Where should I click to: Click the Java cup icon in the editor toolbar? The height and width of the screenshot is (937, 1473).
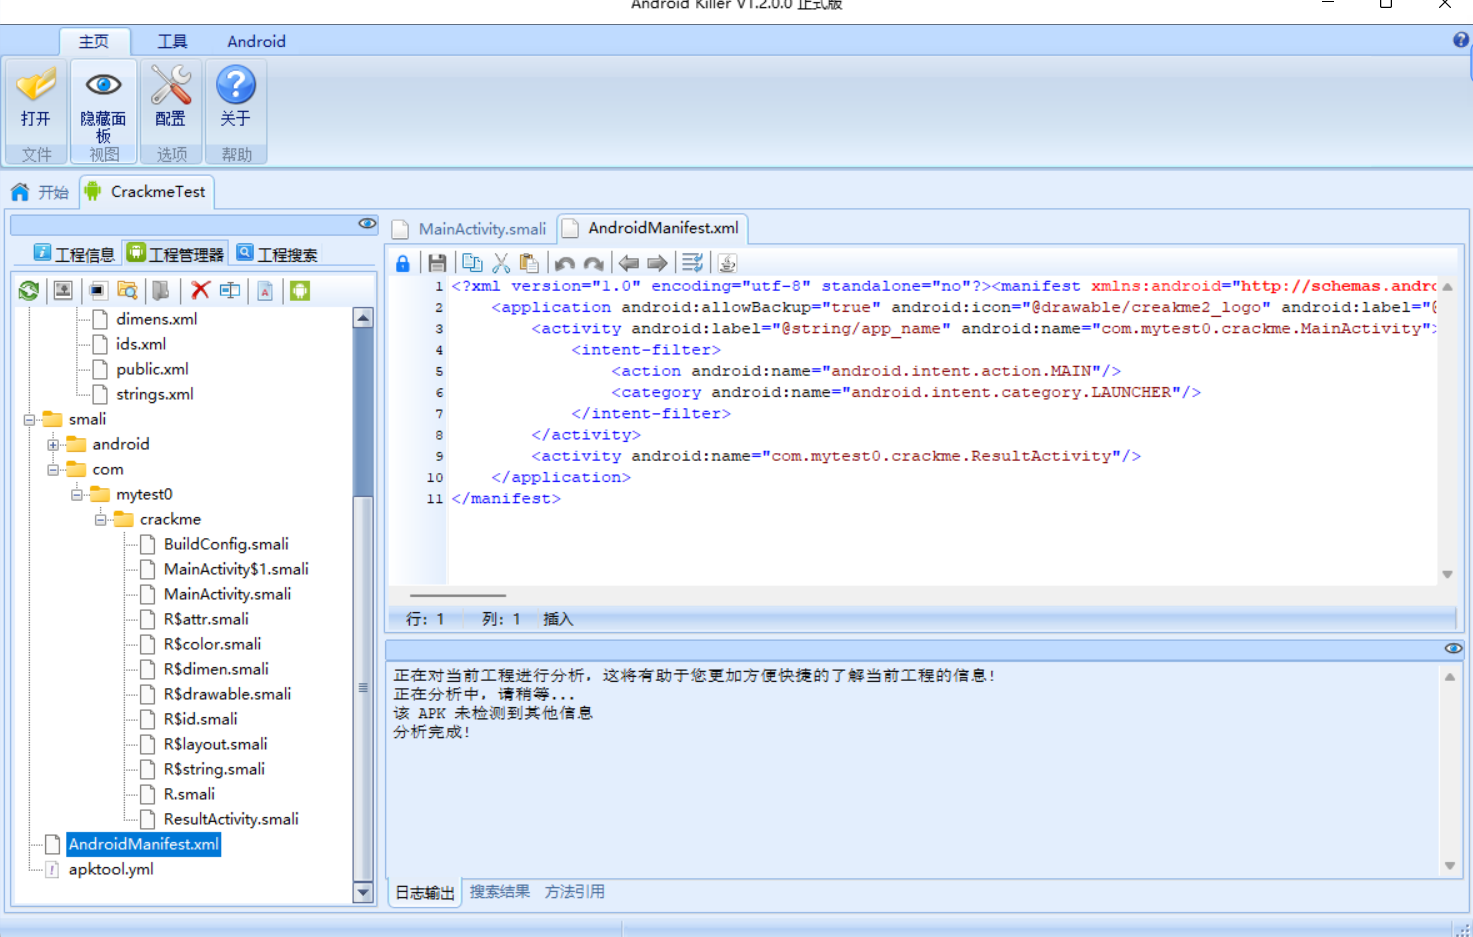pos(727,263)
